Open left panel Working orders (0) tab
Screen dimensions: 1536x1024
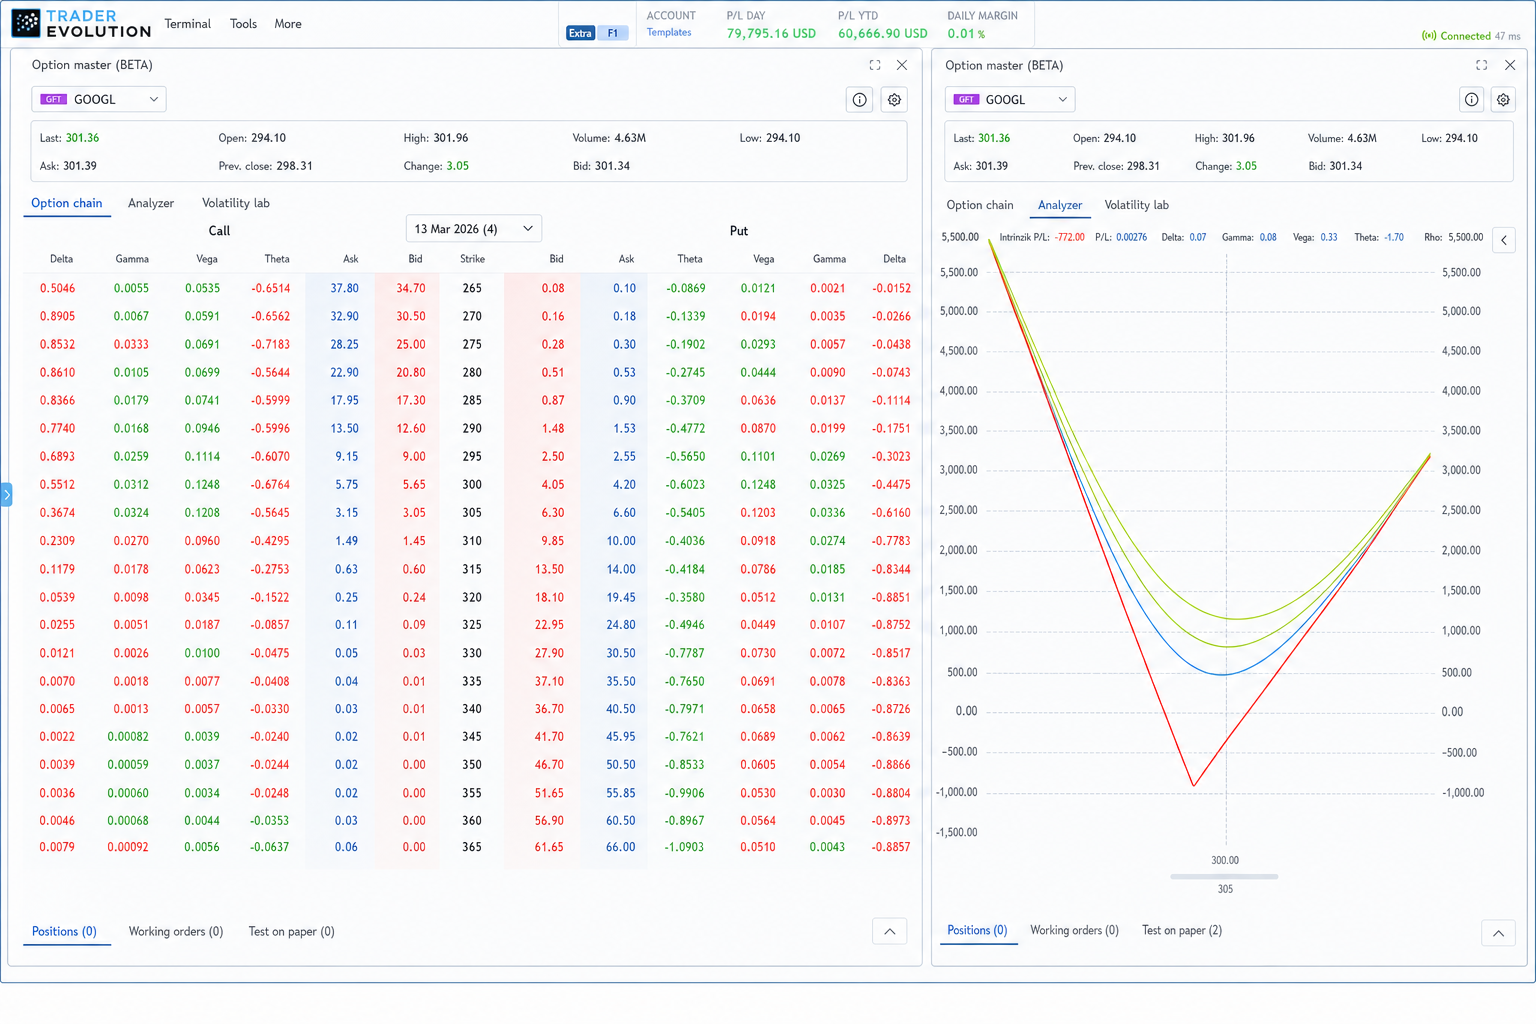coord(176,931)
